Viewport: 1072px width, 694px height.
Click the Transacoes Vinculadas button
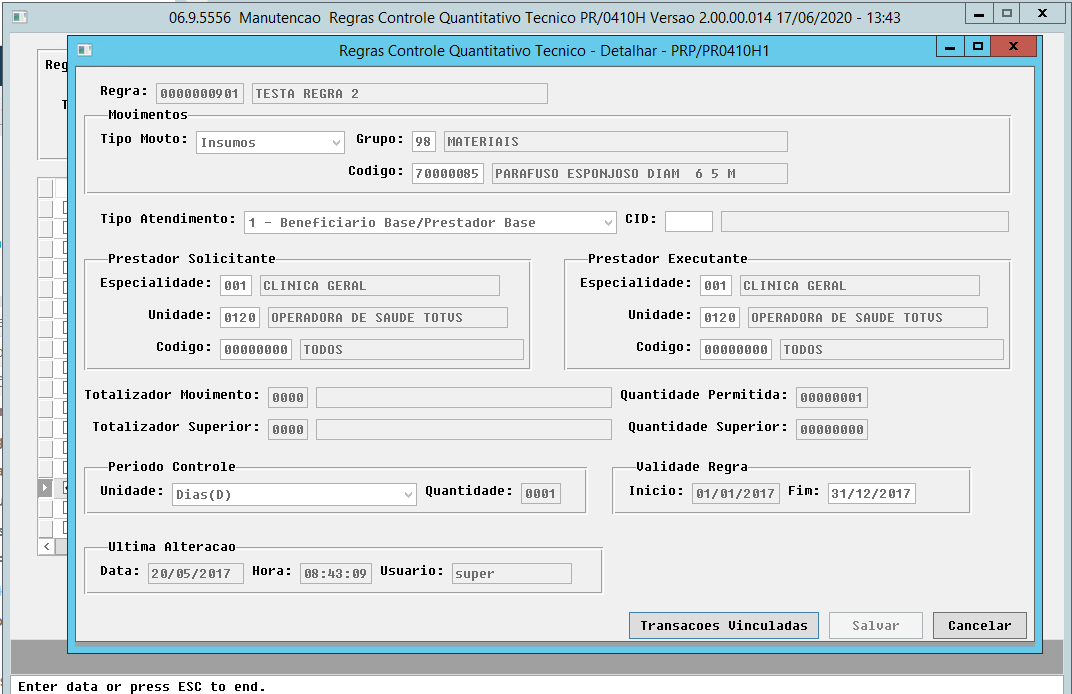[724, 626]
